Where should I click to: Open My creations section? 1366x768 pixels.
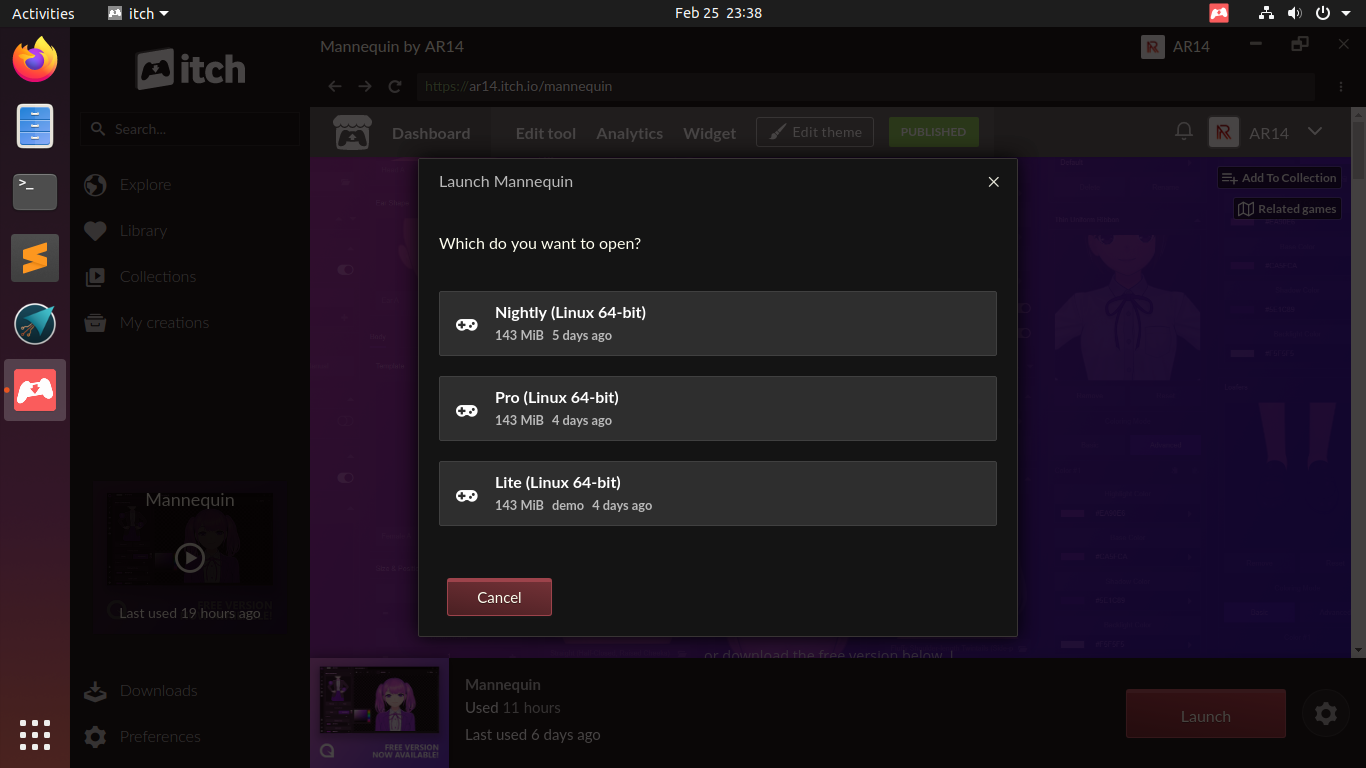point(164,323)
